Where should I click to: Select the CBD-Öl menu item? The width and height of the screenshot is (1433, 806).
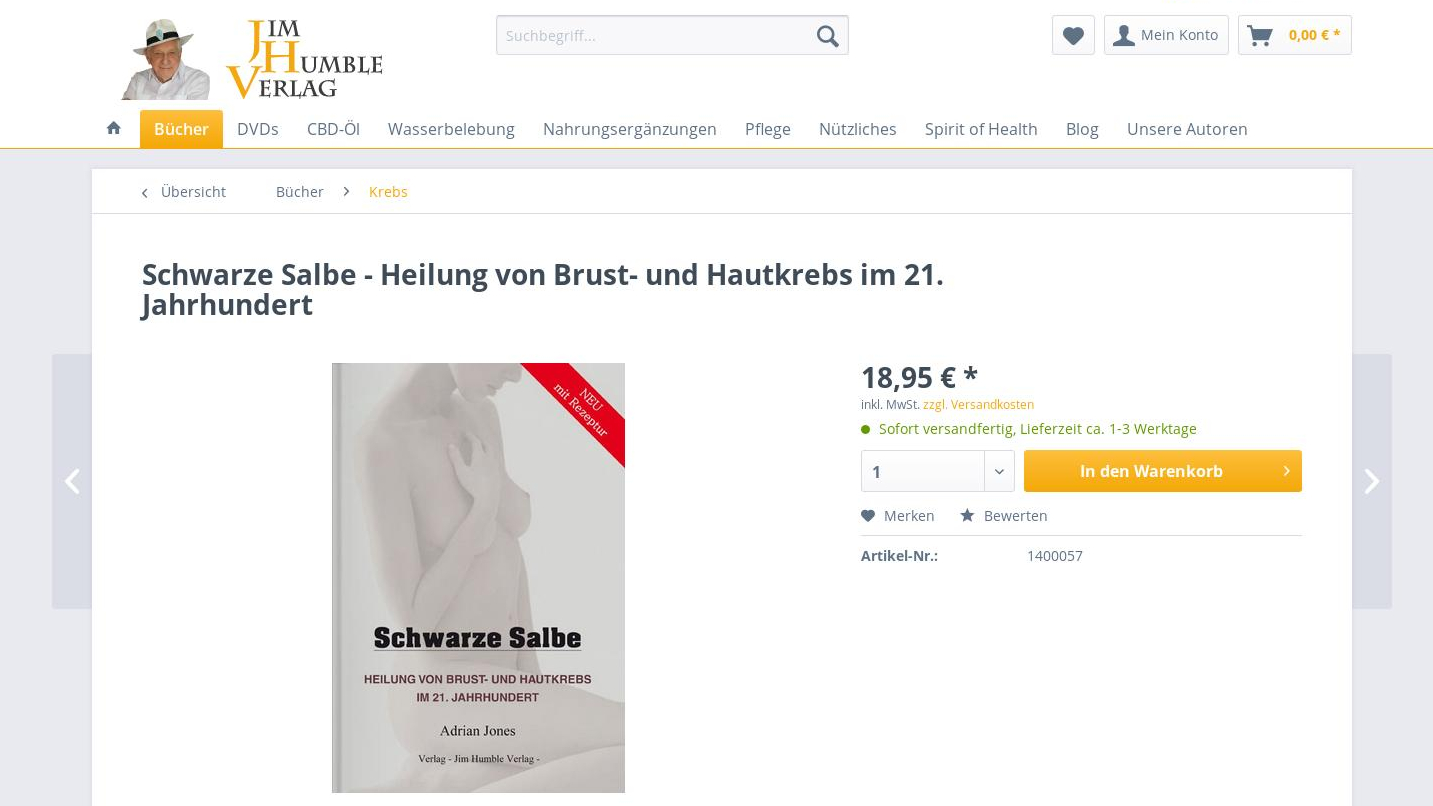(x=333, y=129)
